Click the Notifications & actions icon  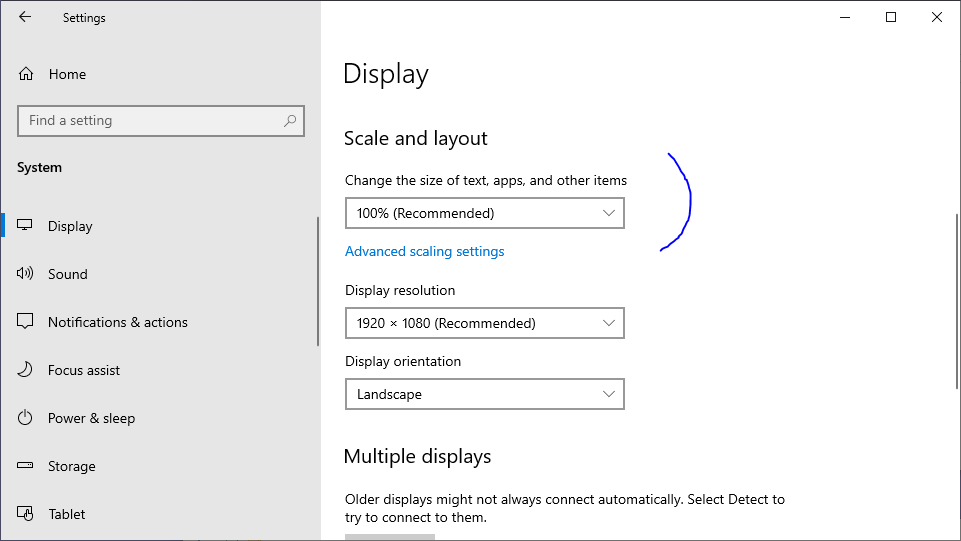click(x=26, y=322)
